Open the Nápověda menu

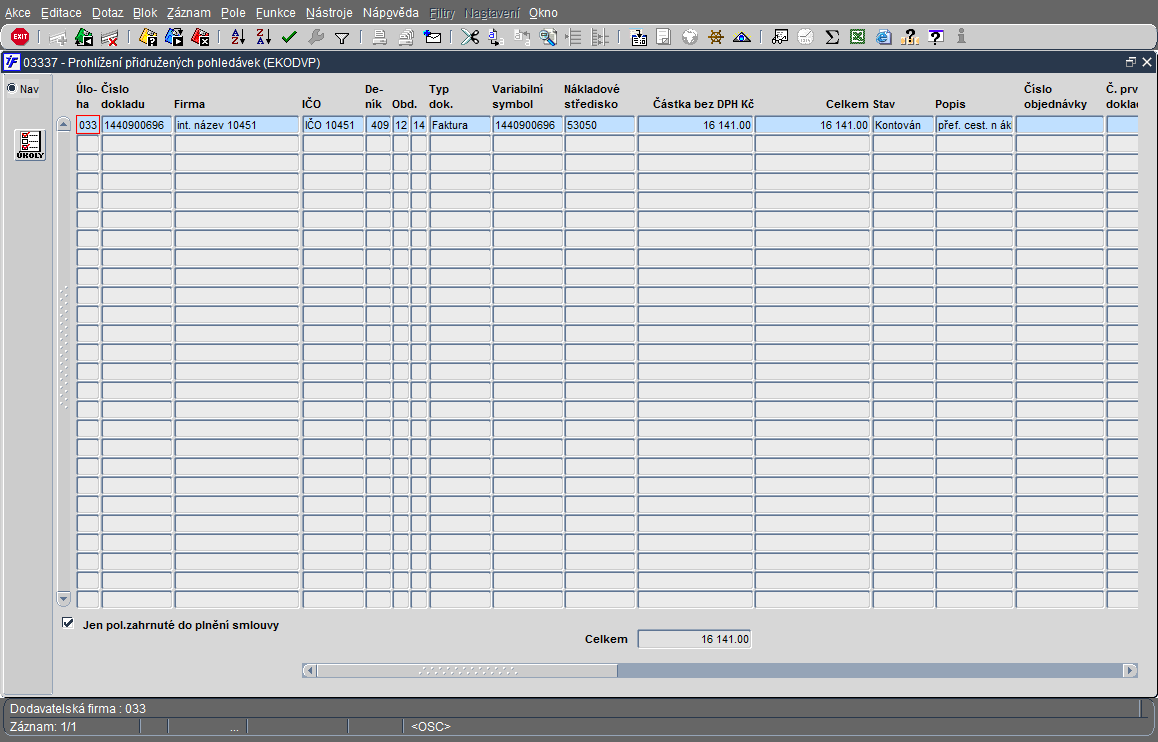pos(391,13)
